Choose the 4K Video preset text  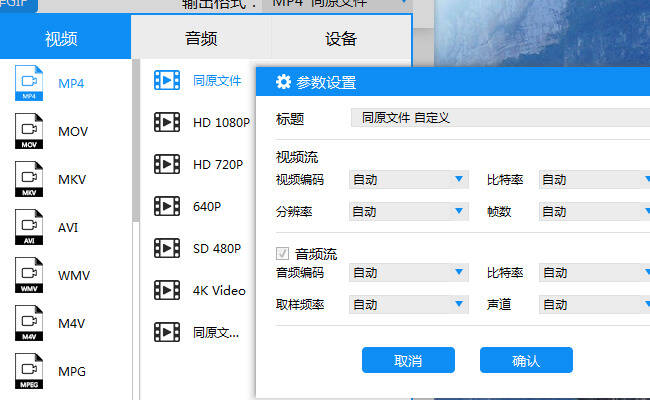(x=219, y=291)
